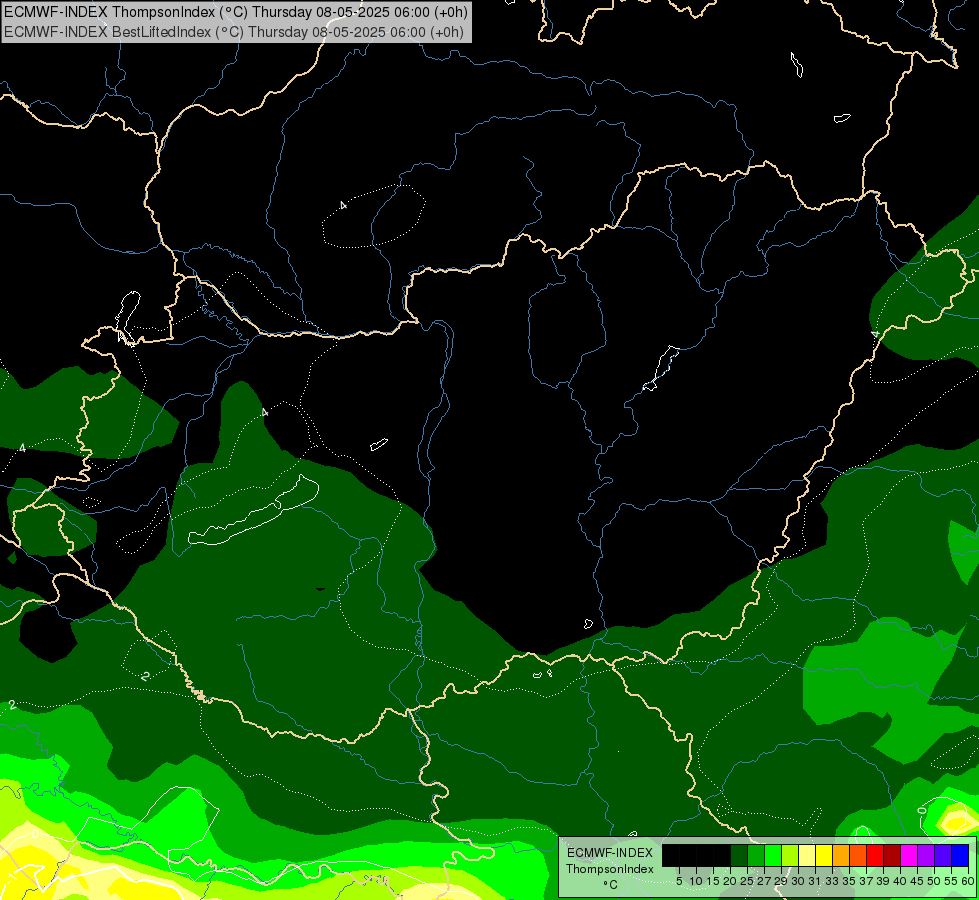Image resolution: width=979 pixels, height=900 pixels.
Task: Click the legend tick label '10'
Action: coord(696,881)
